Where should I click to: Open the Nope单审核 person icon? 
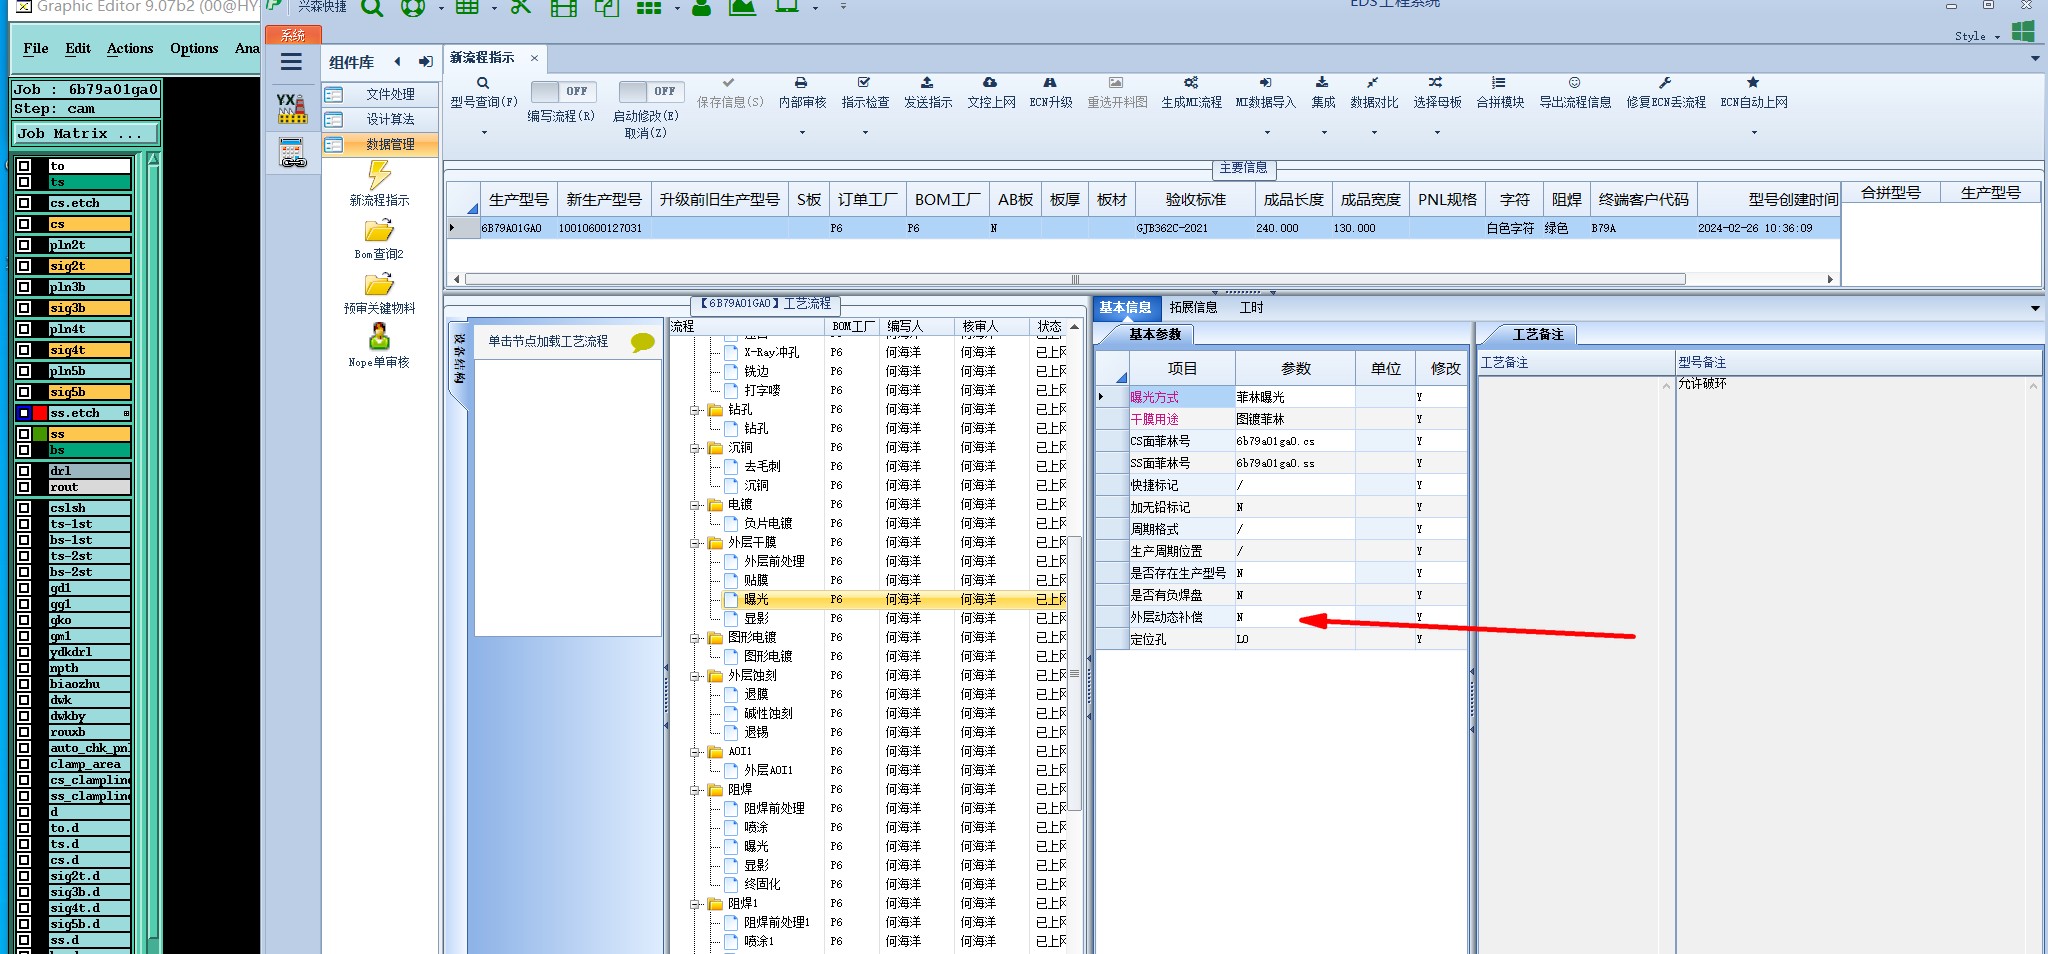pyautogui.click(x=380, y=336)
